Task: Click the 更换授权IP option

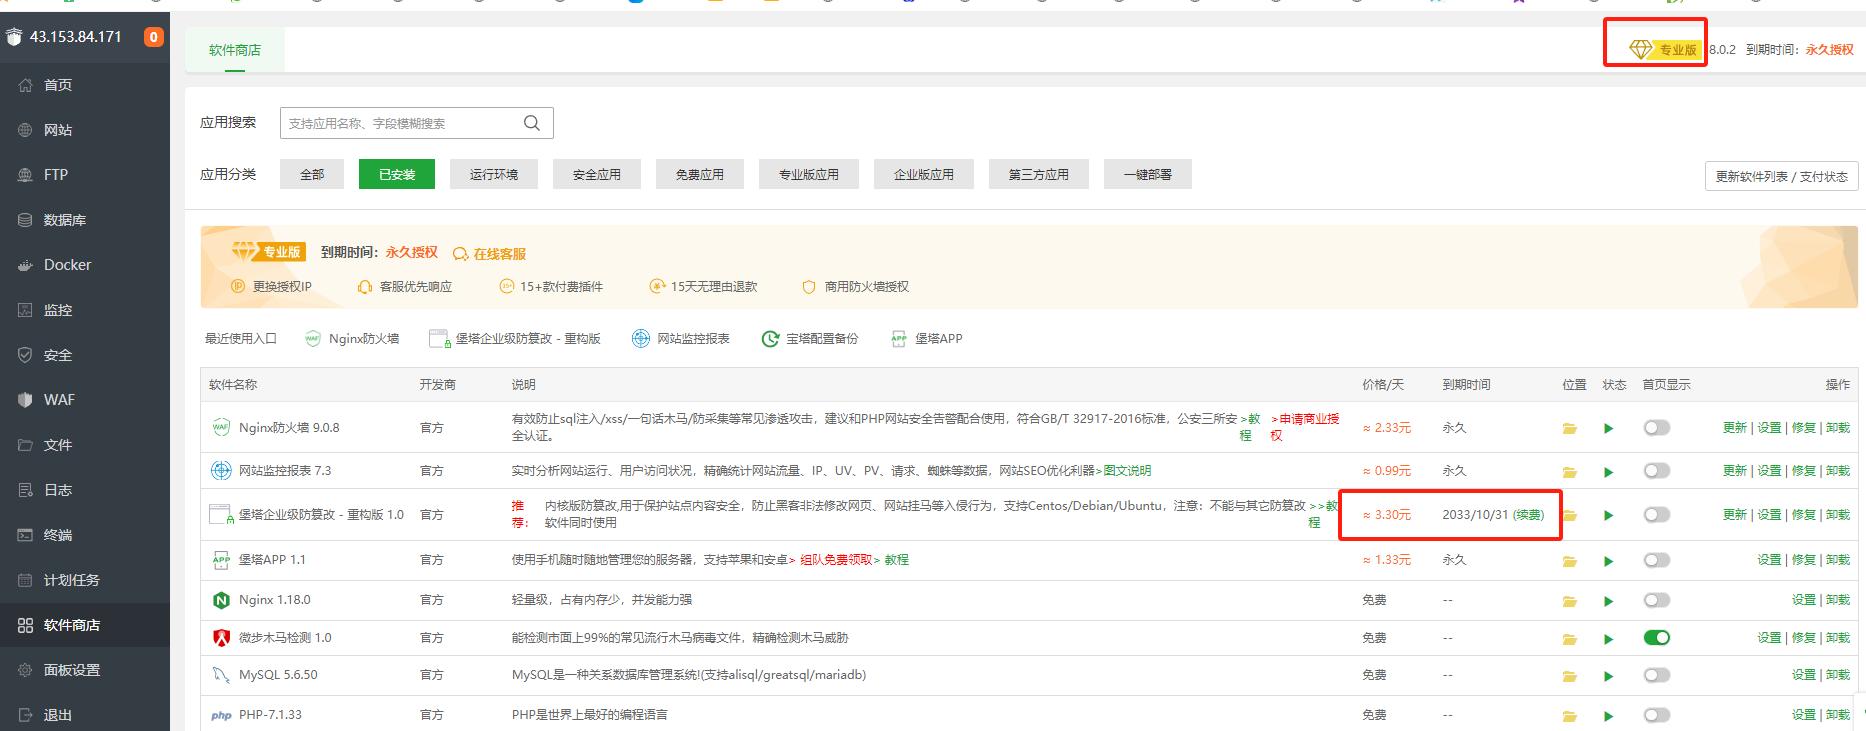Action: click(272, 287)
